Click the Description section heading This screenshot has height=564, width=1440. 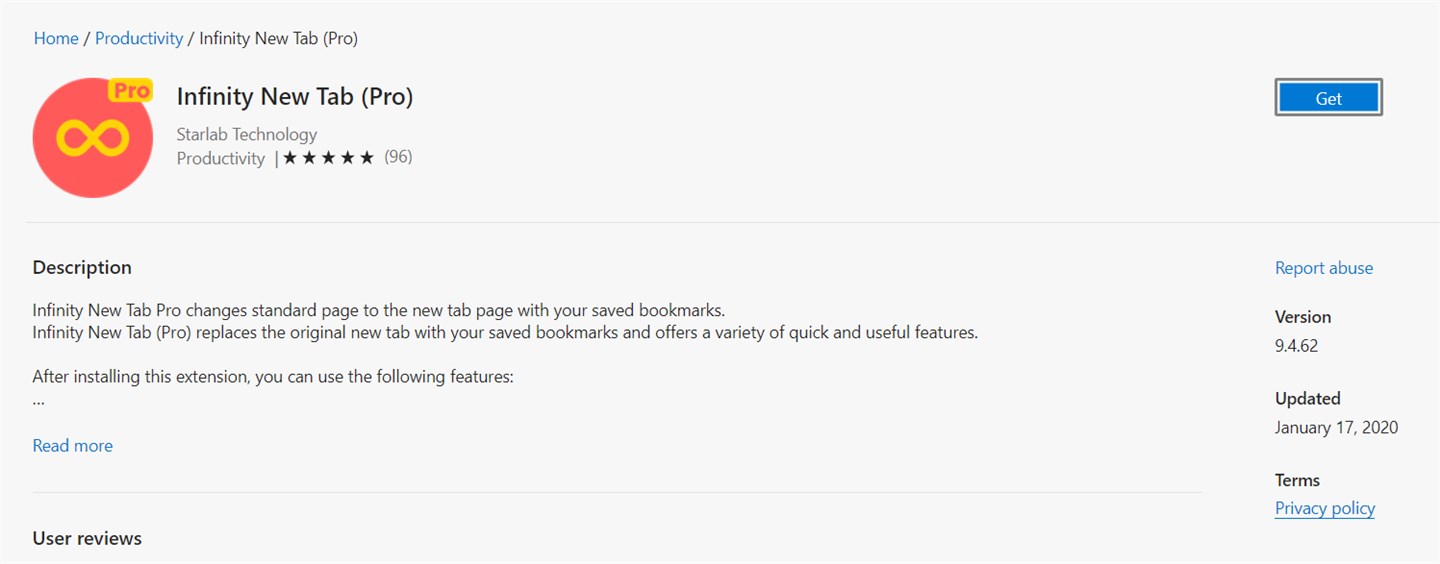click(x=82, y=268)
